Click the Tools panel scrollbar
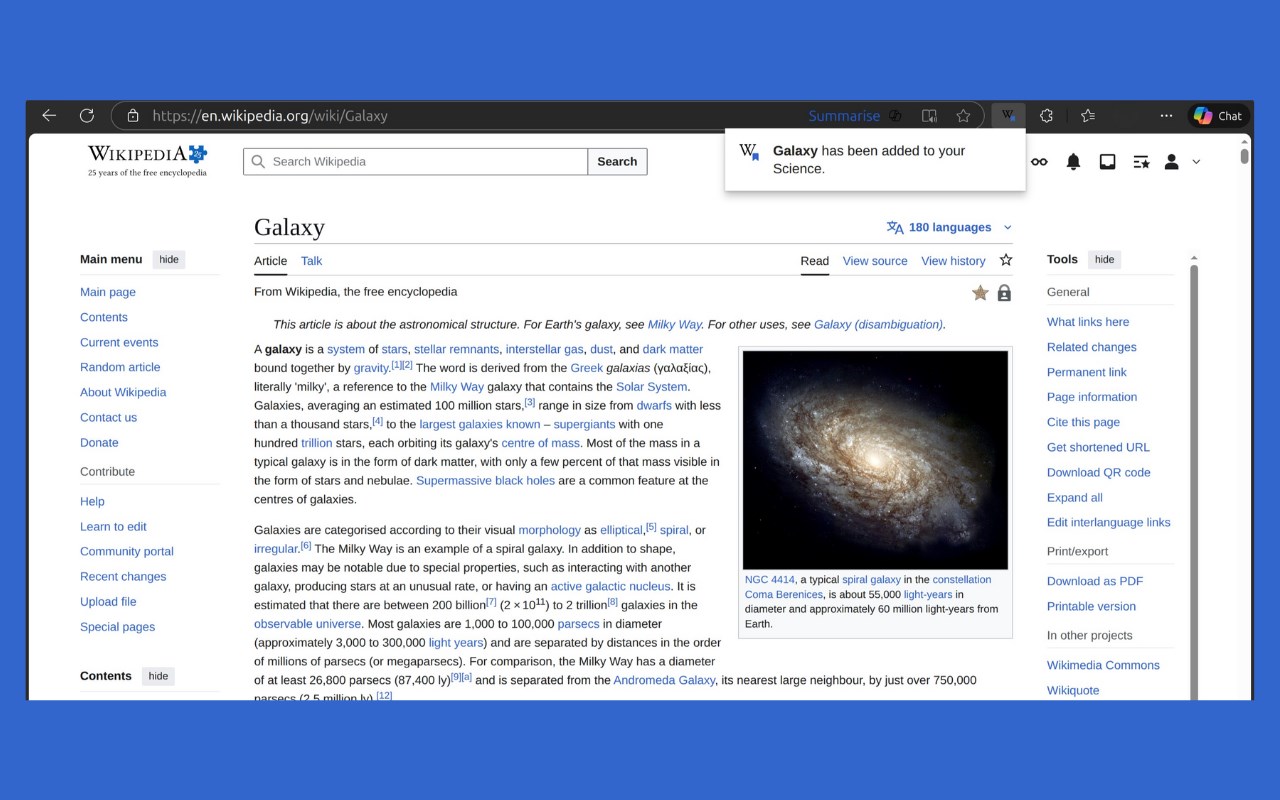The height and width of the screenshot is (800, 1280). point(1194,480)
